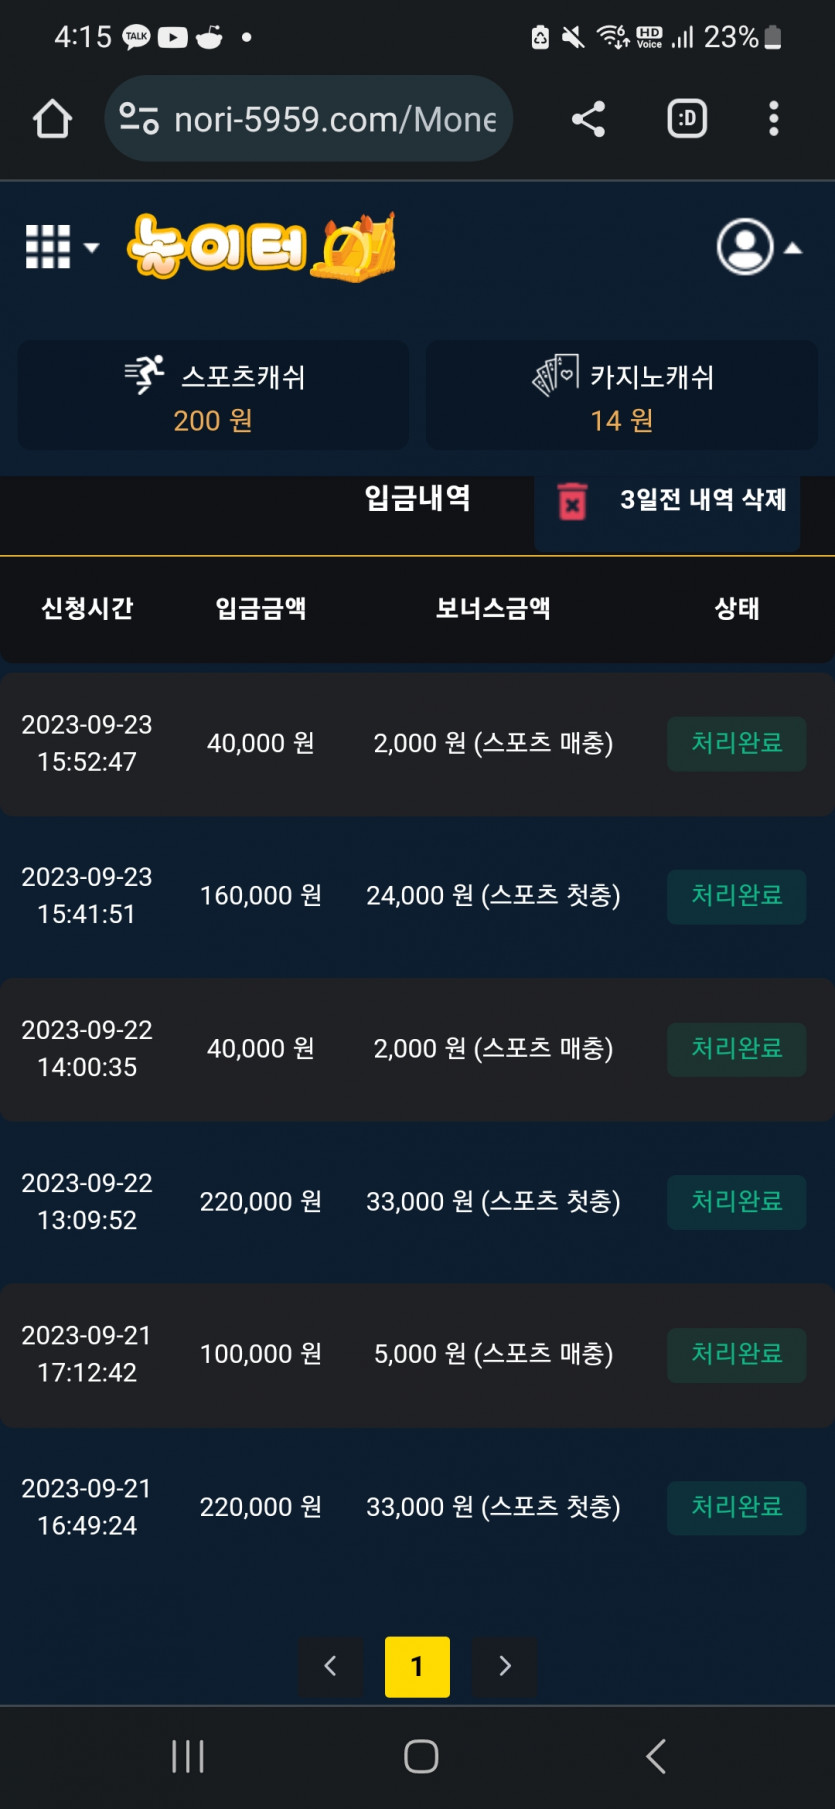
Task: Open the browser share icon
Action: (x=588, y=119)
